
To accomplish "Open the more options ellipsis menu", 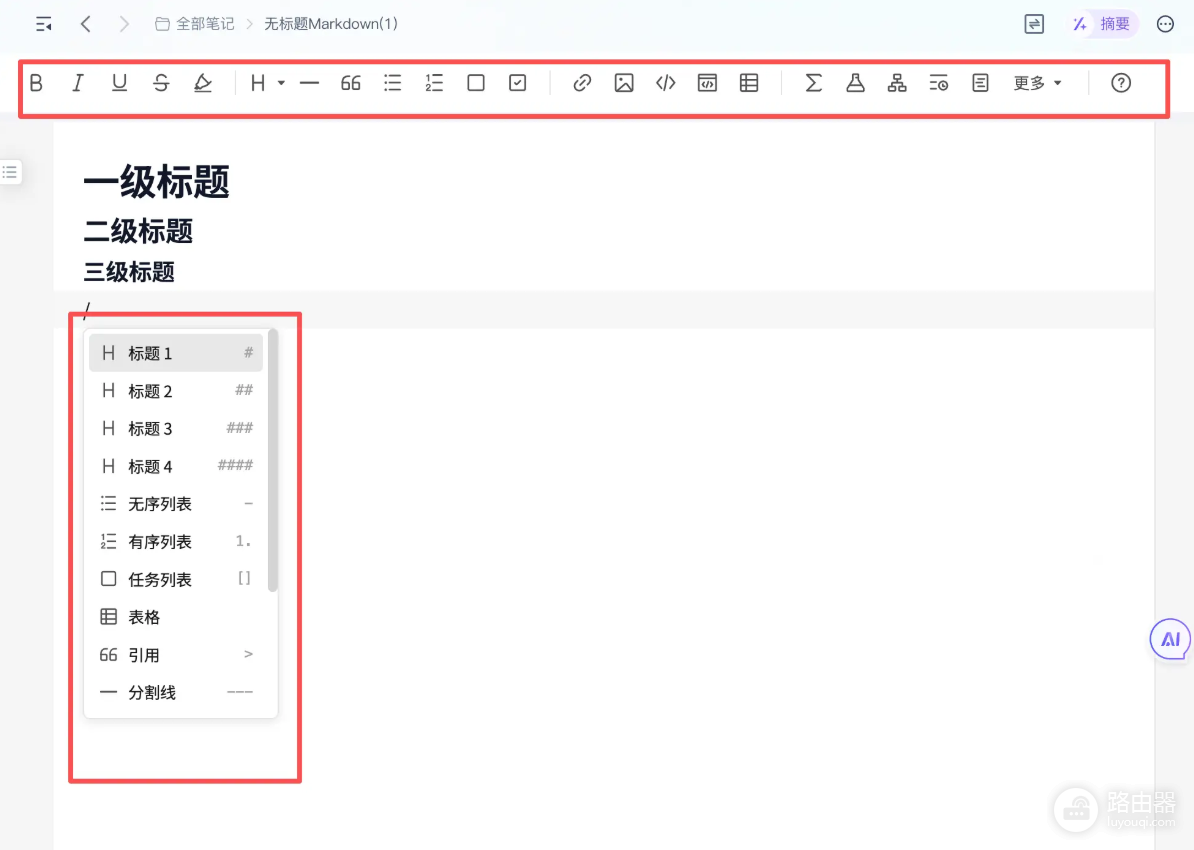I will (x=1165, y=24).
